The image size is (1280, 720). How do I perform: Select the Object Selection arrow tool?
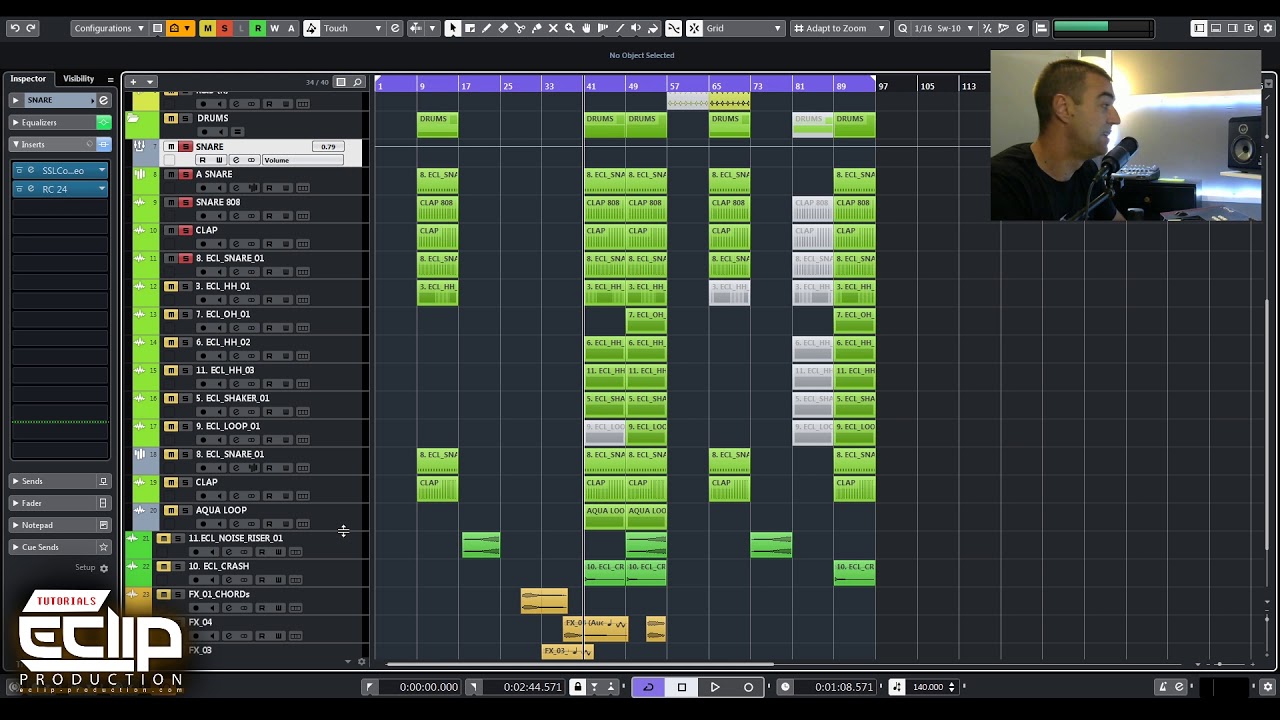pos(452,28)
